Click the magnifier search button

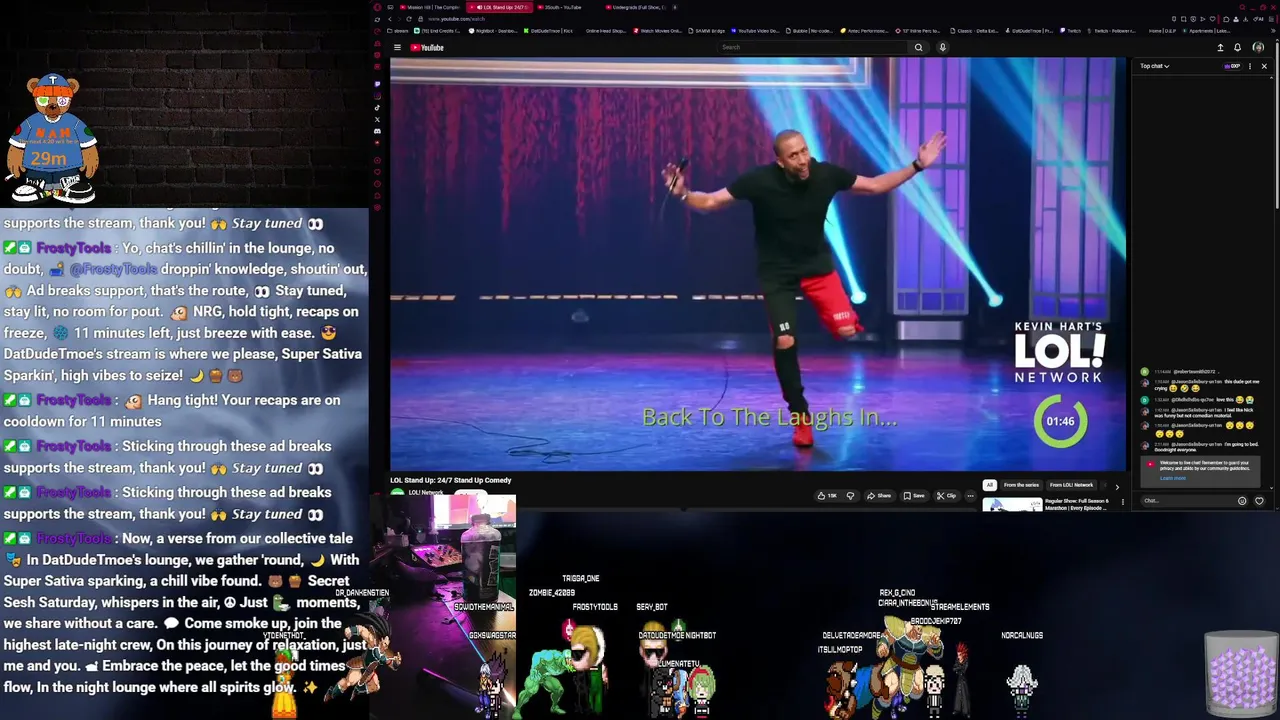918,47
